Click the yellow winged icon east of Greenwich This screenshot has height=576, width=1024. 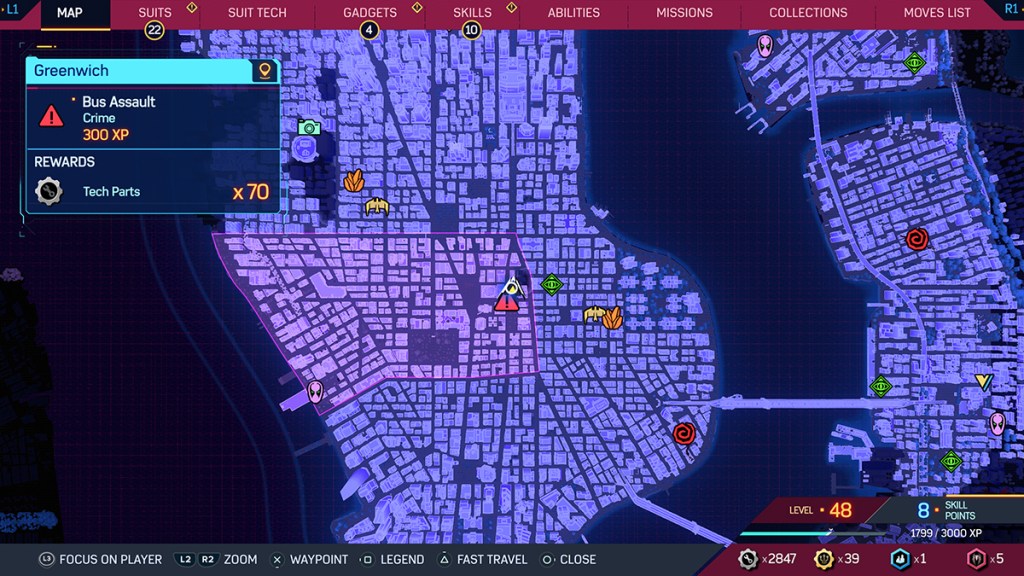(594, 314)
